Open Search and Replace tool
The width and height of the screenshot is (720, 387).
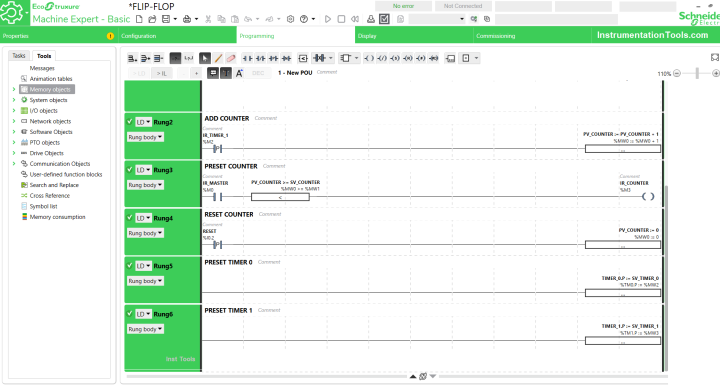click(54, 185)
